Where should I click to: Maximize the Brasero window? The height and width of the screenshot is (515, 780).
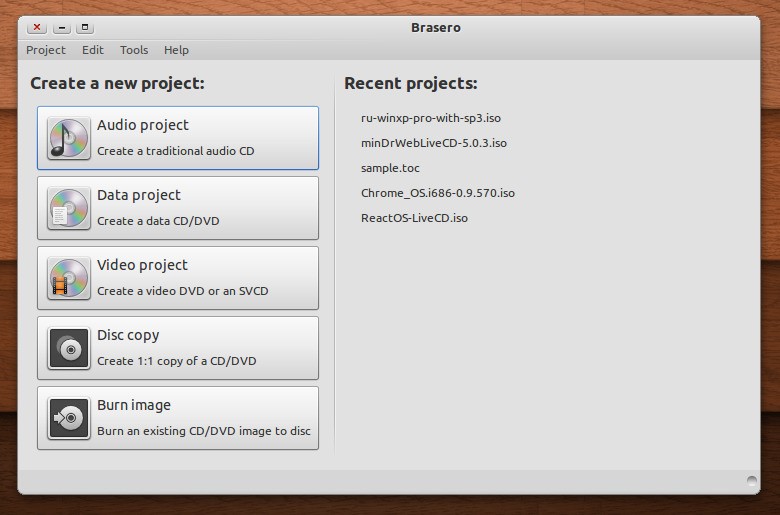(85, 27)
